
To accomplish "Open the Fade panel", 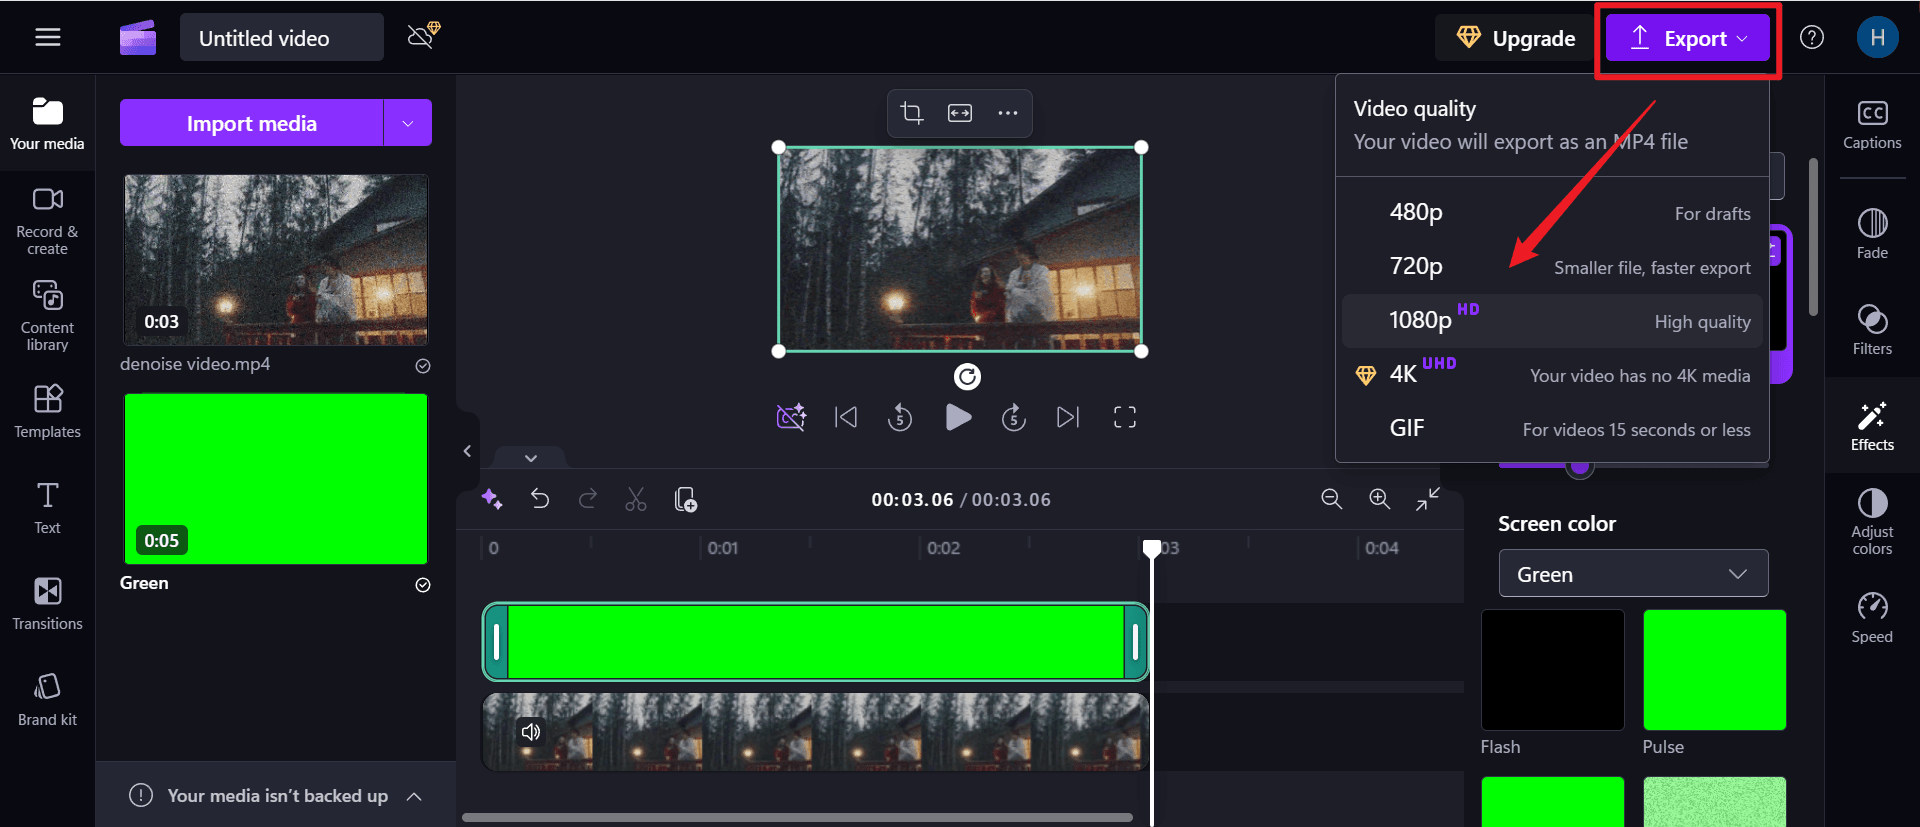I will tap(1872, 234).
